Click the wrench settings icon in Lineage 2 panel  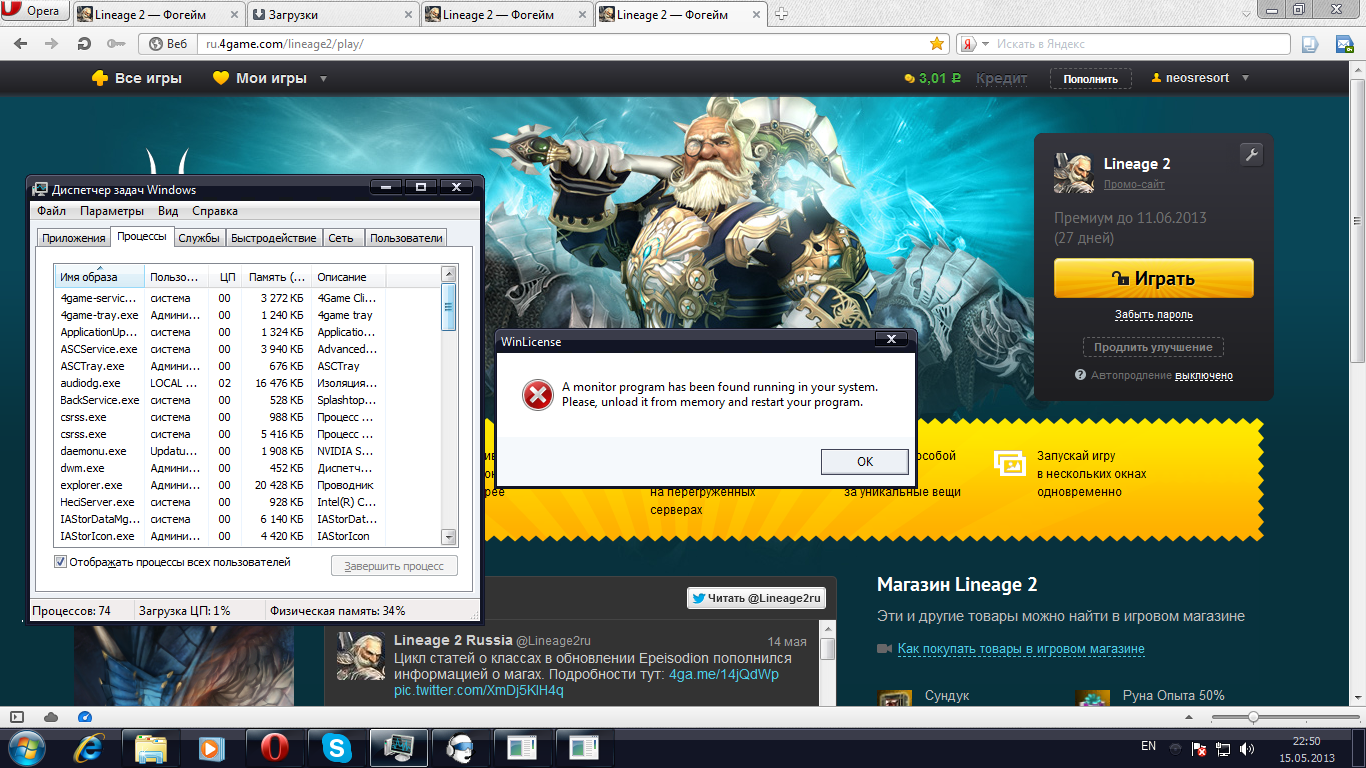[1251, 154]
